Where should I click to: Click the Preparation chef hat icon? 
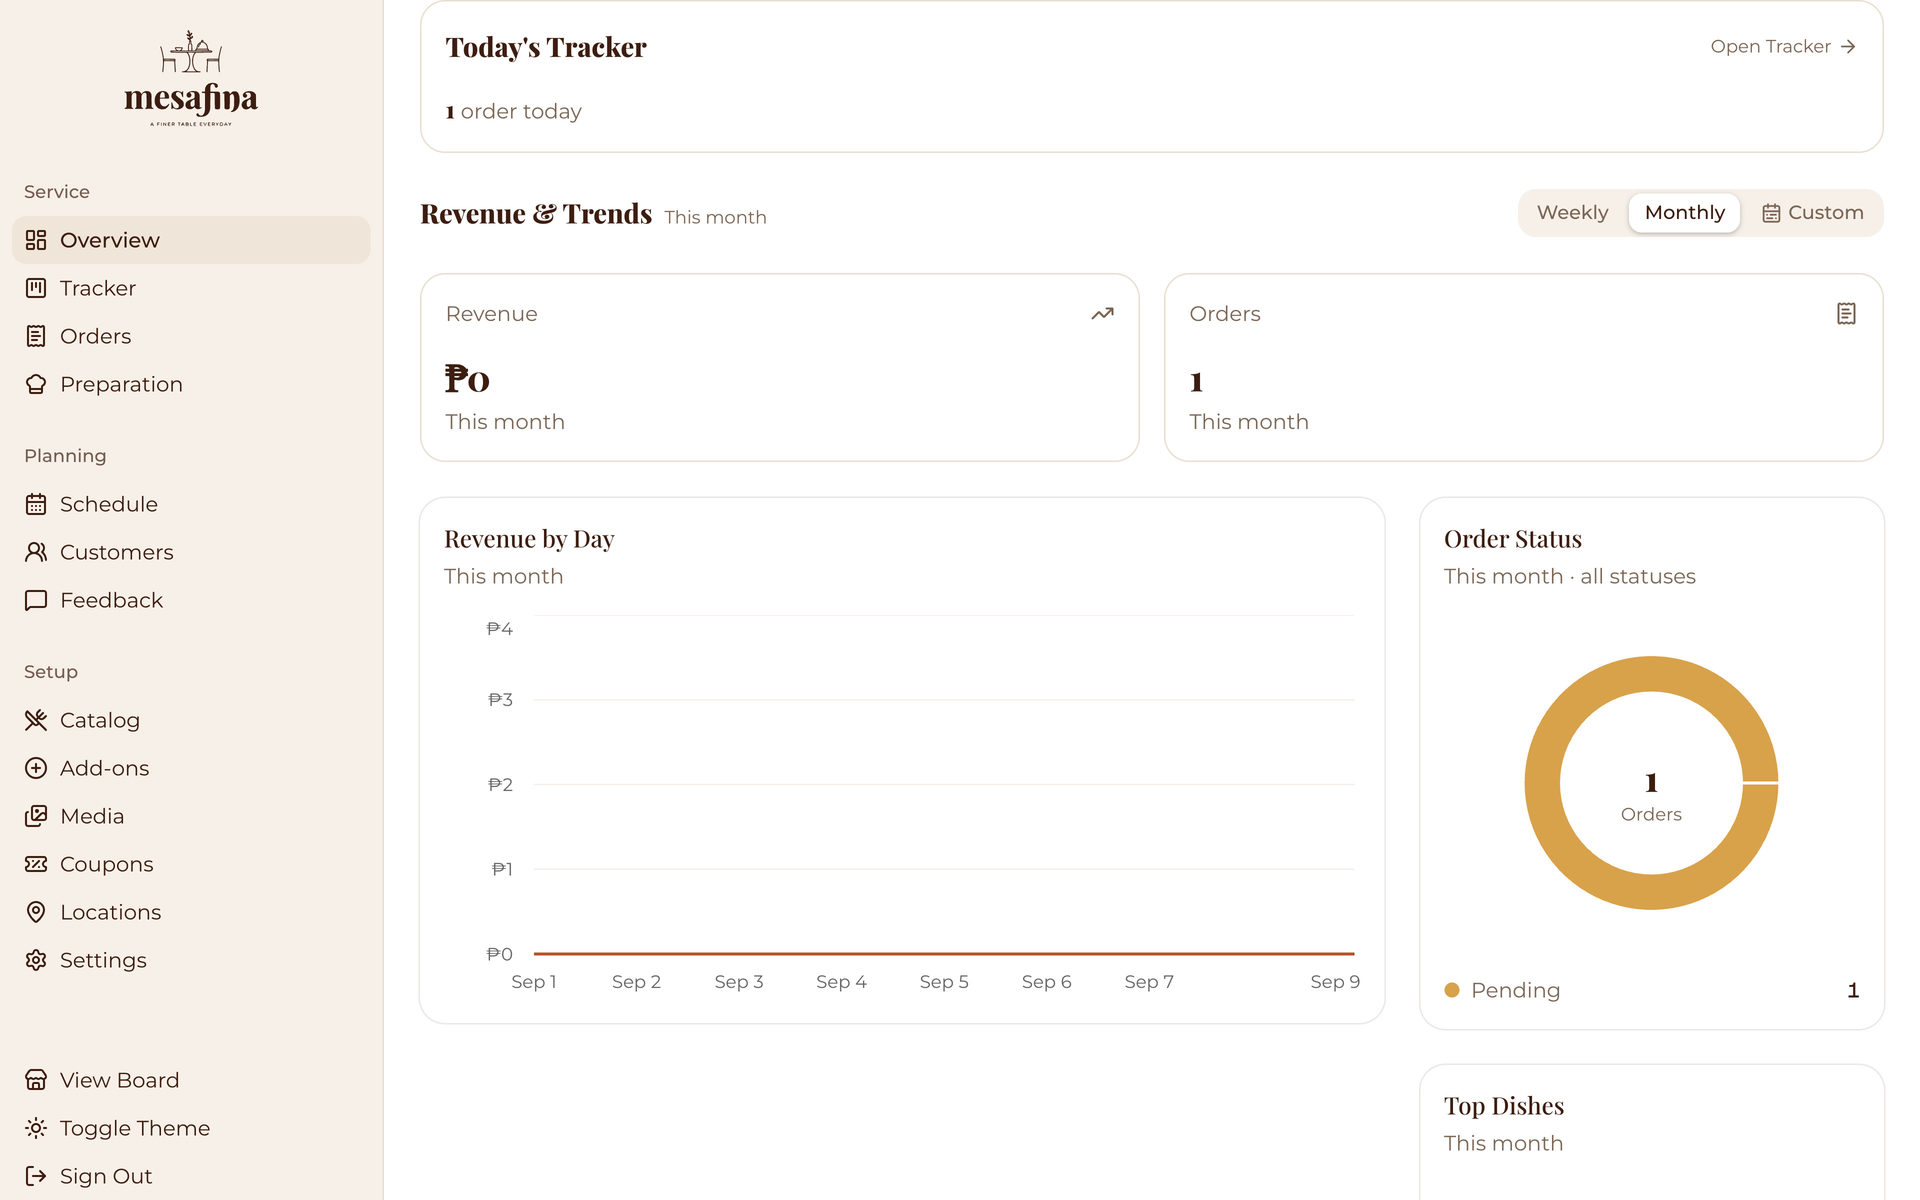[36, 384]
